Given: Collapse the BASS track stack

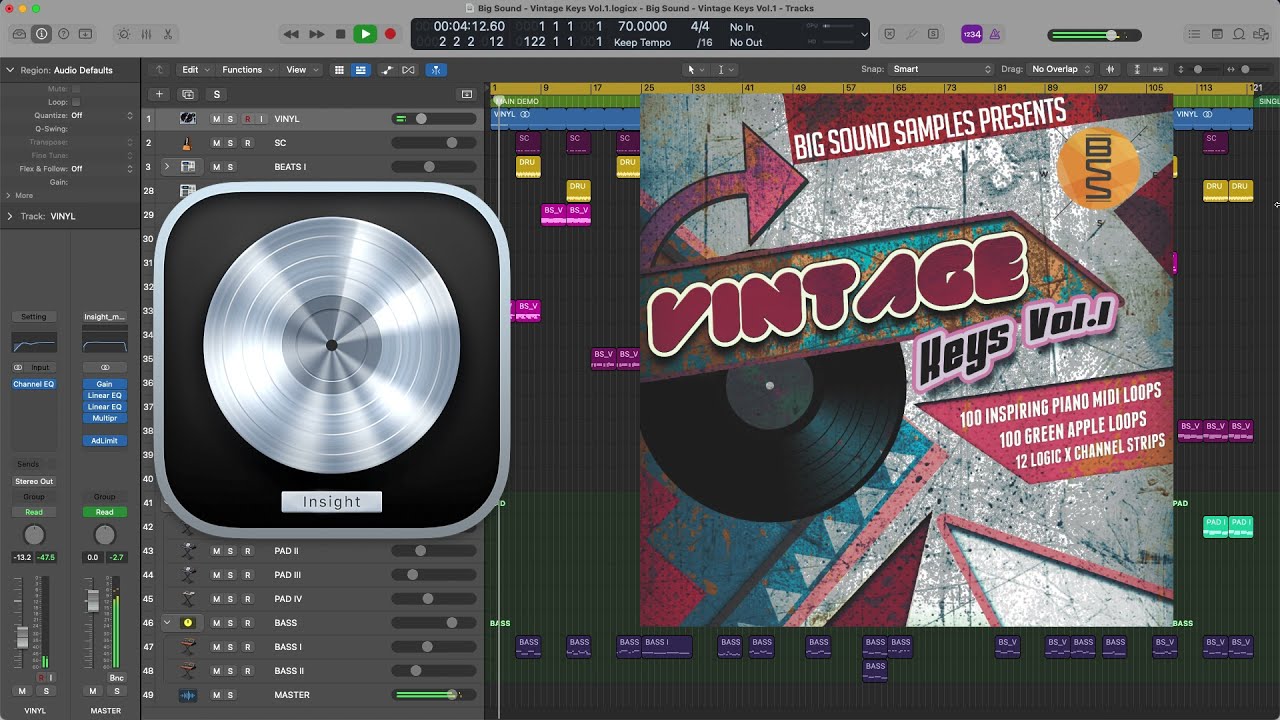Looking at the screenshot, I should (x=167, y=623).
